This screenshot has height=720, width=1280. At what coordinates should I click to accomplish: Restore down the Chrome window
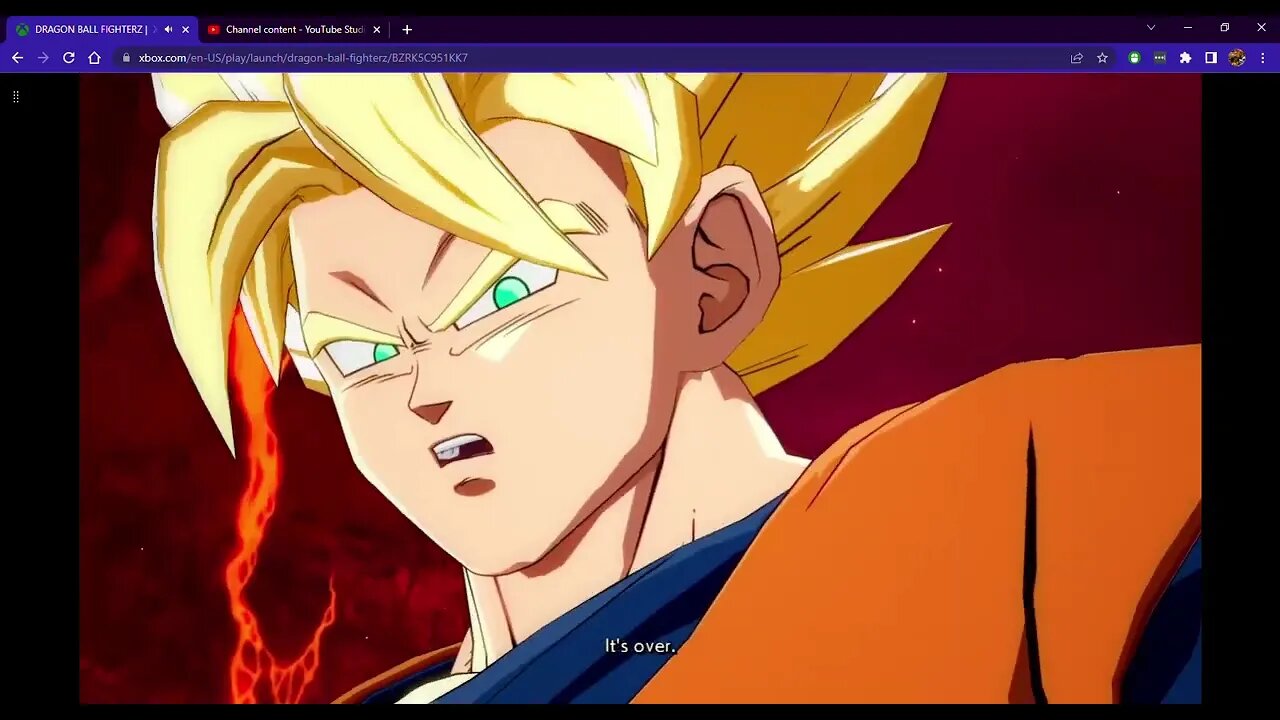[1225, 28]
